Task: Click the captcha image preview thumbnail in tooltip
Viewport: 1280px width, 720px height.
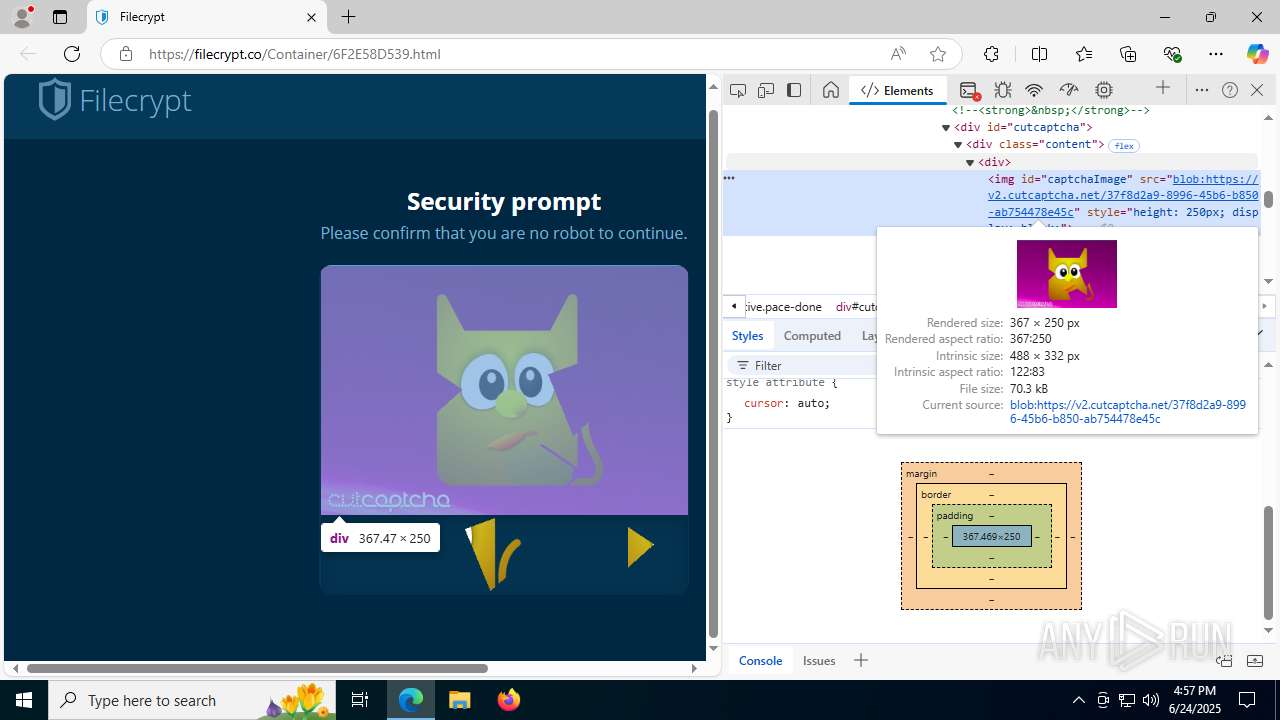Action: coord(1066,274)
